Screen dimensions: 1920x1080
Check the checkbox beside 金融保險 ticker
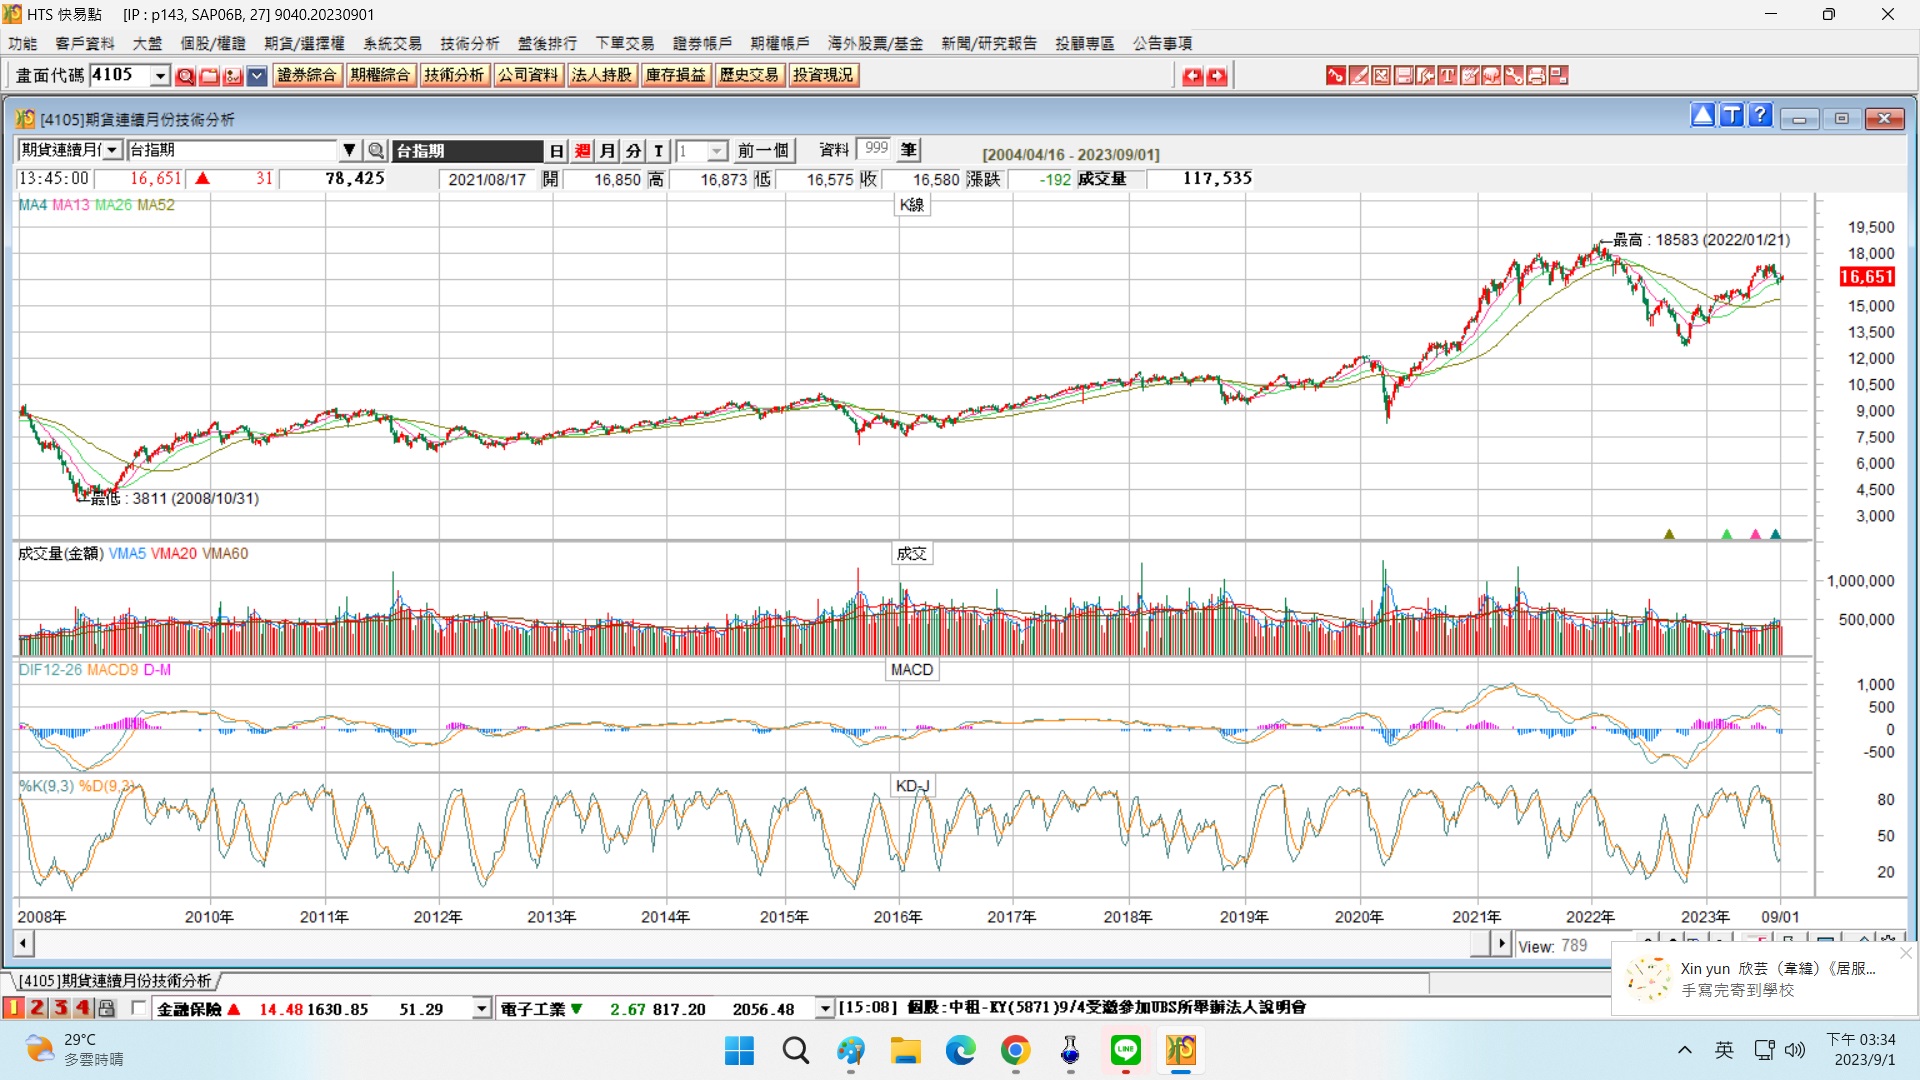pyautogui.click(x=139, y=1008)
